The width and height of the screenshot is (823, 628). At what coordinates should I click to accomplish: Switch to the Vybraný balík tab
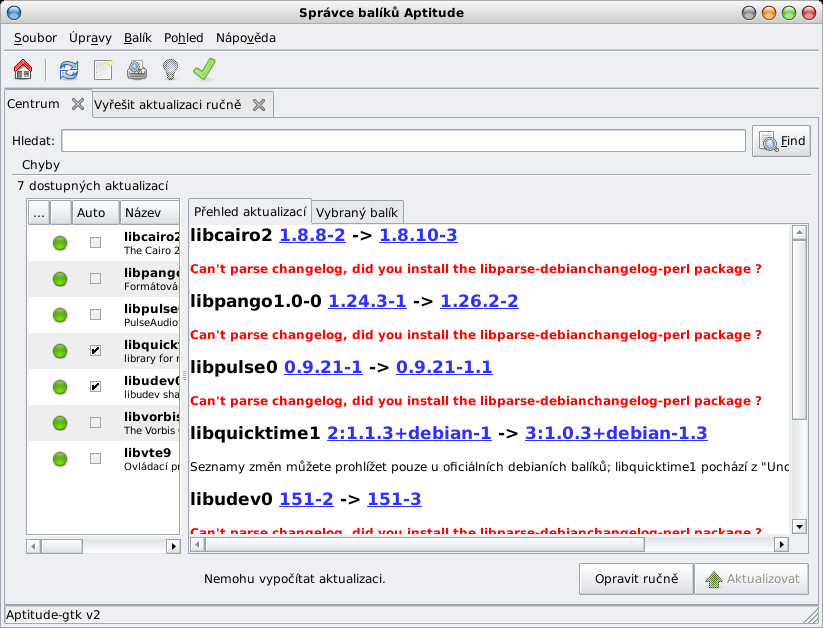357,213
